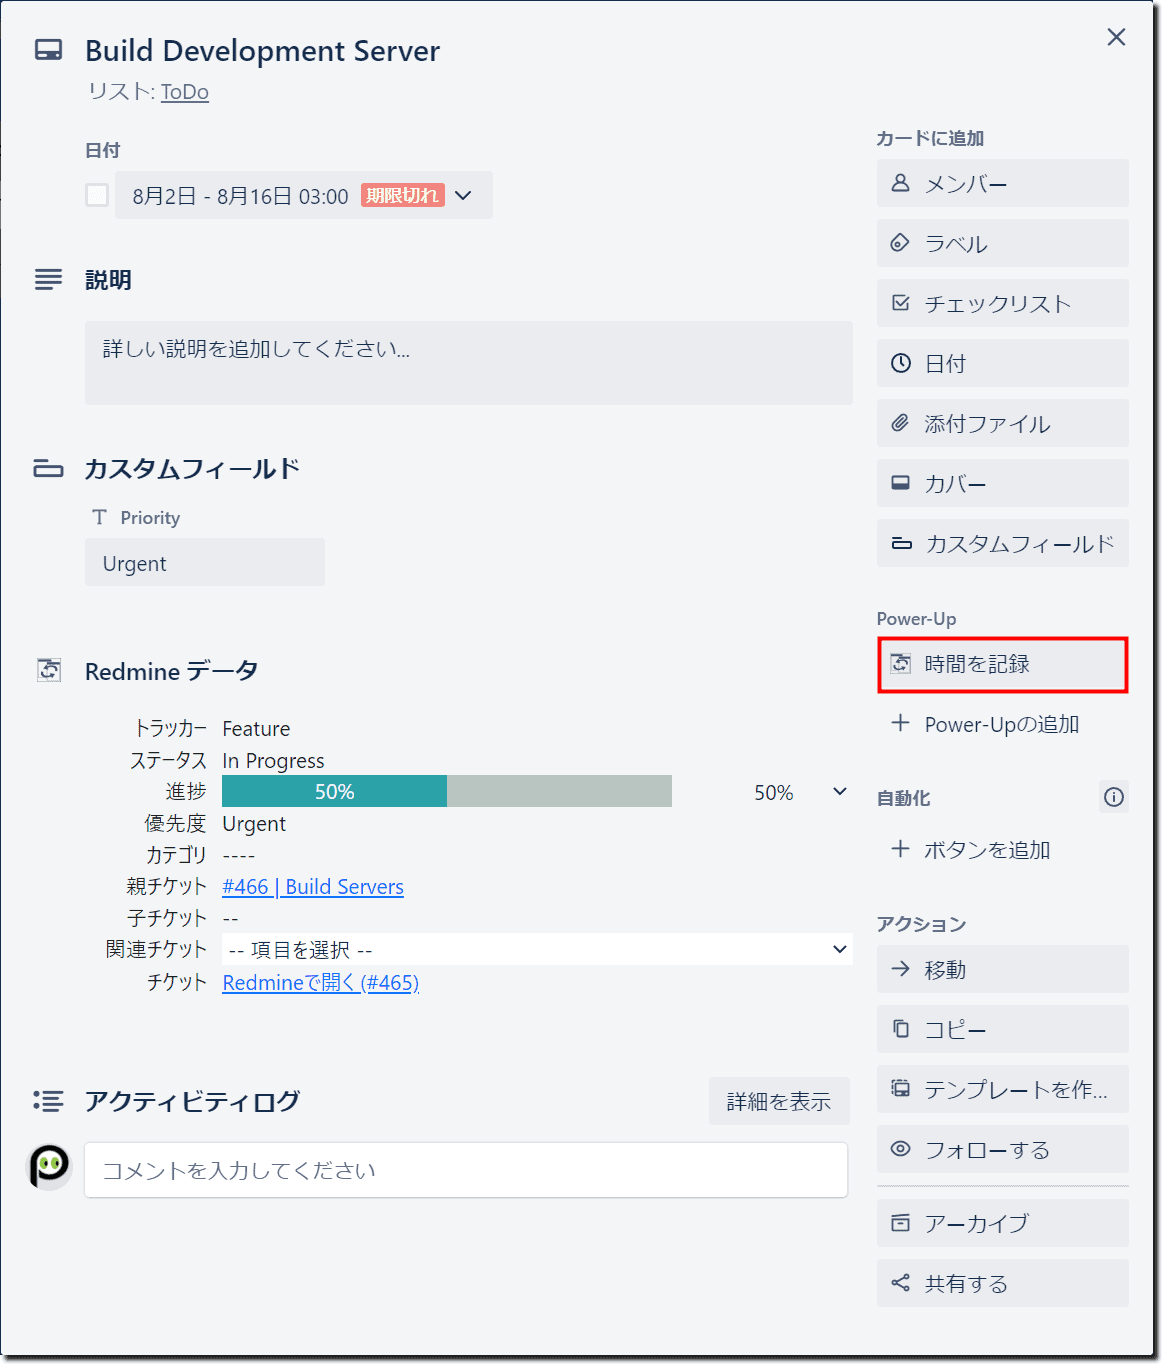The width and height of the screenshot is (1163, 1364).
Task: Click the comment input field
Action: coord(465,1170)
